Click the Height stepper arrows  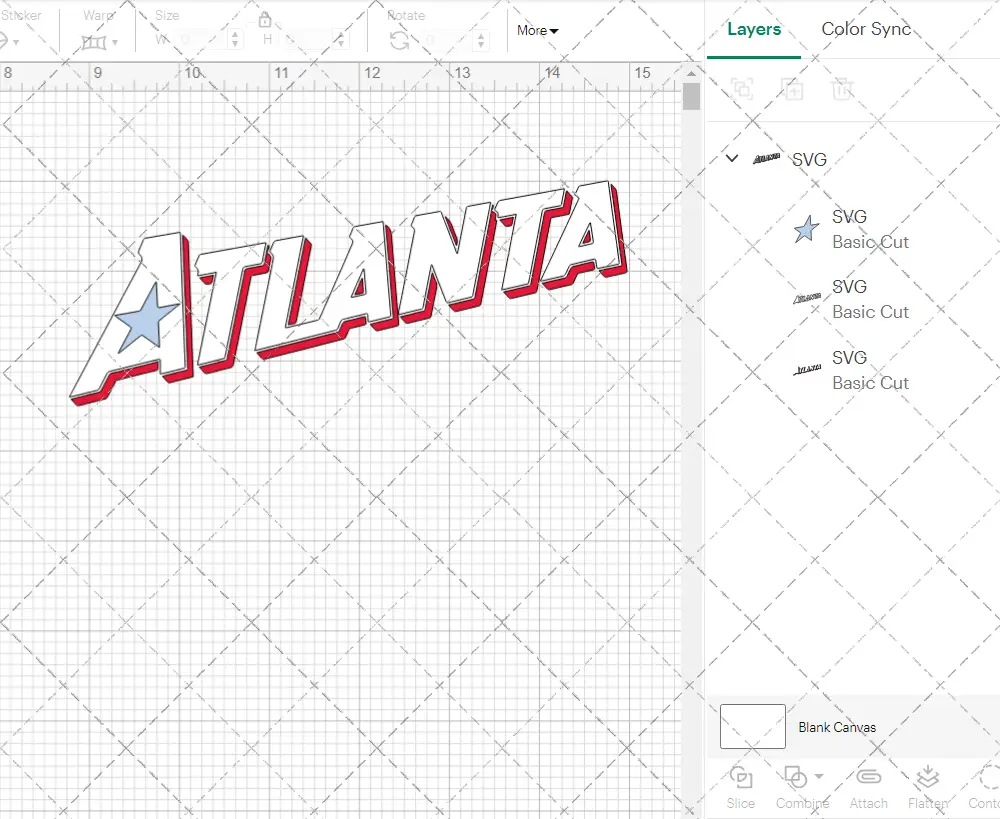click(341, 40)
